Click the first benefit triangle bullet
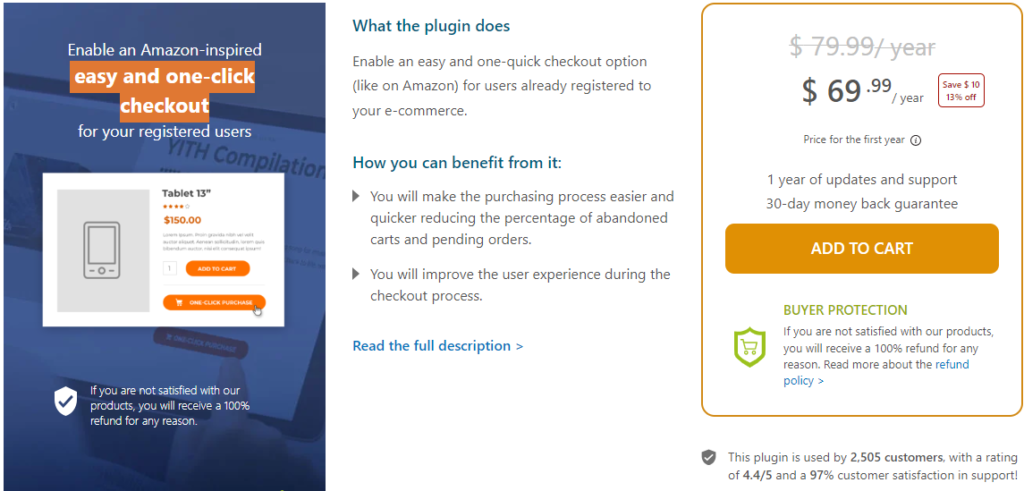The image size is (1024, 491). [356, 196]
